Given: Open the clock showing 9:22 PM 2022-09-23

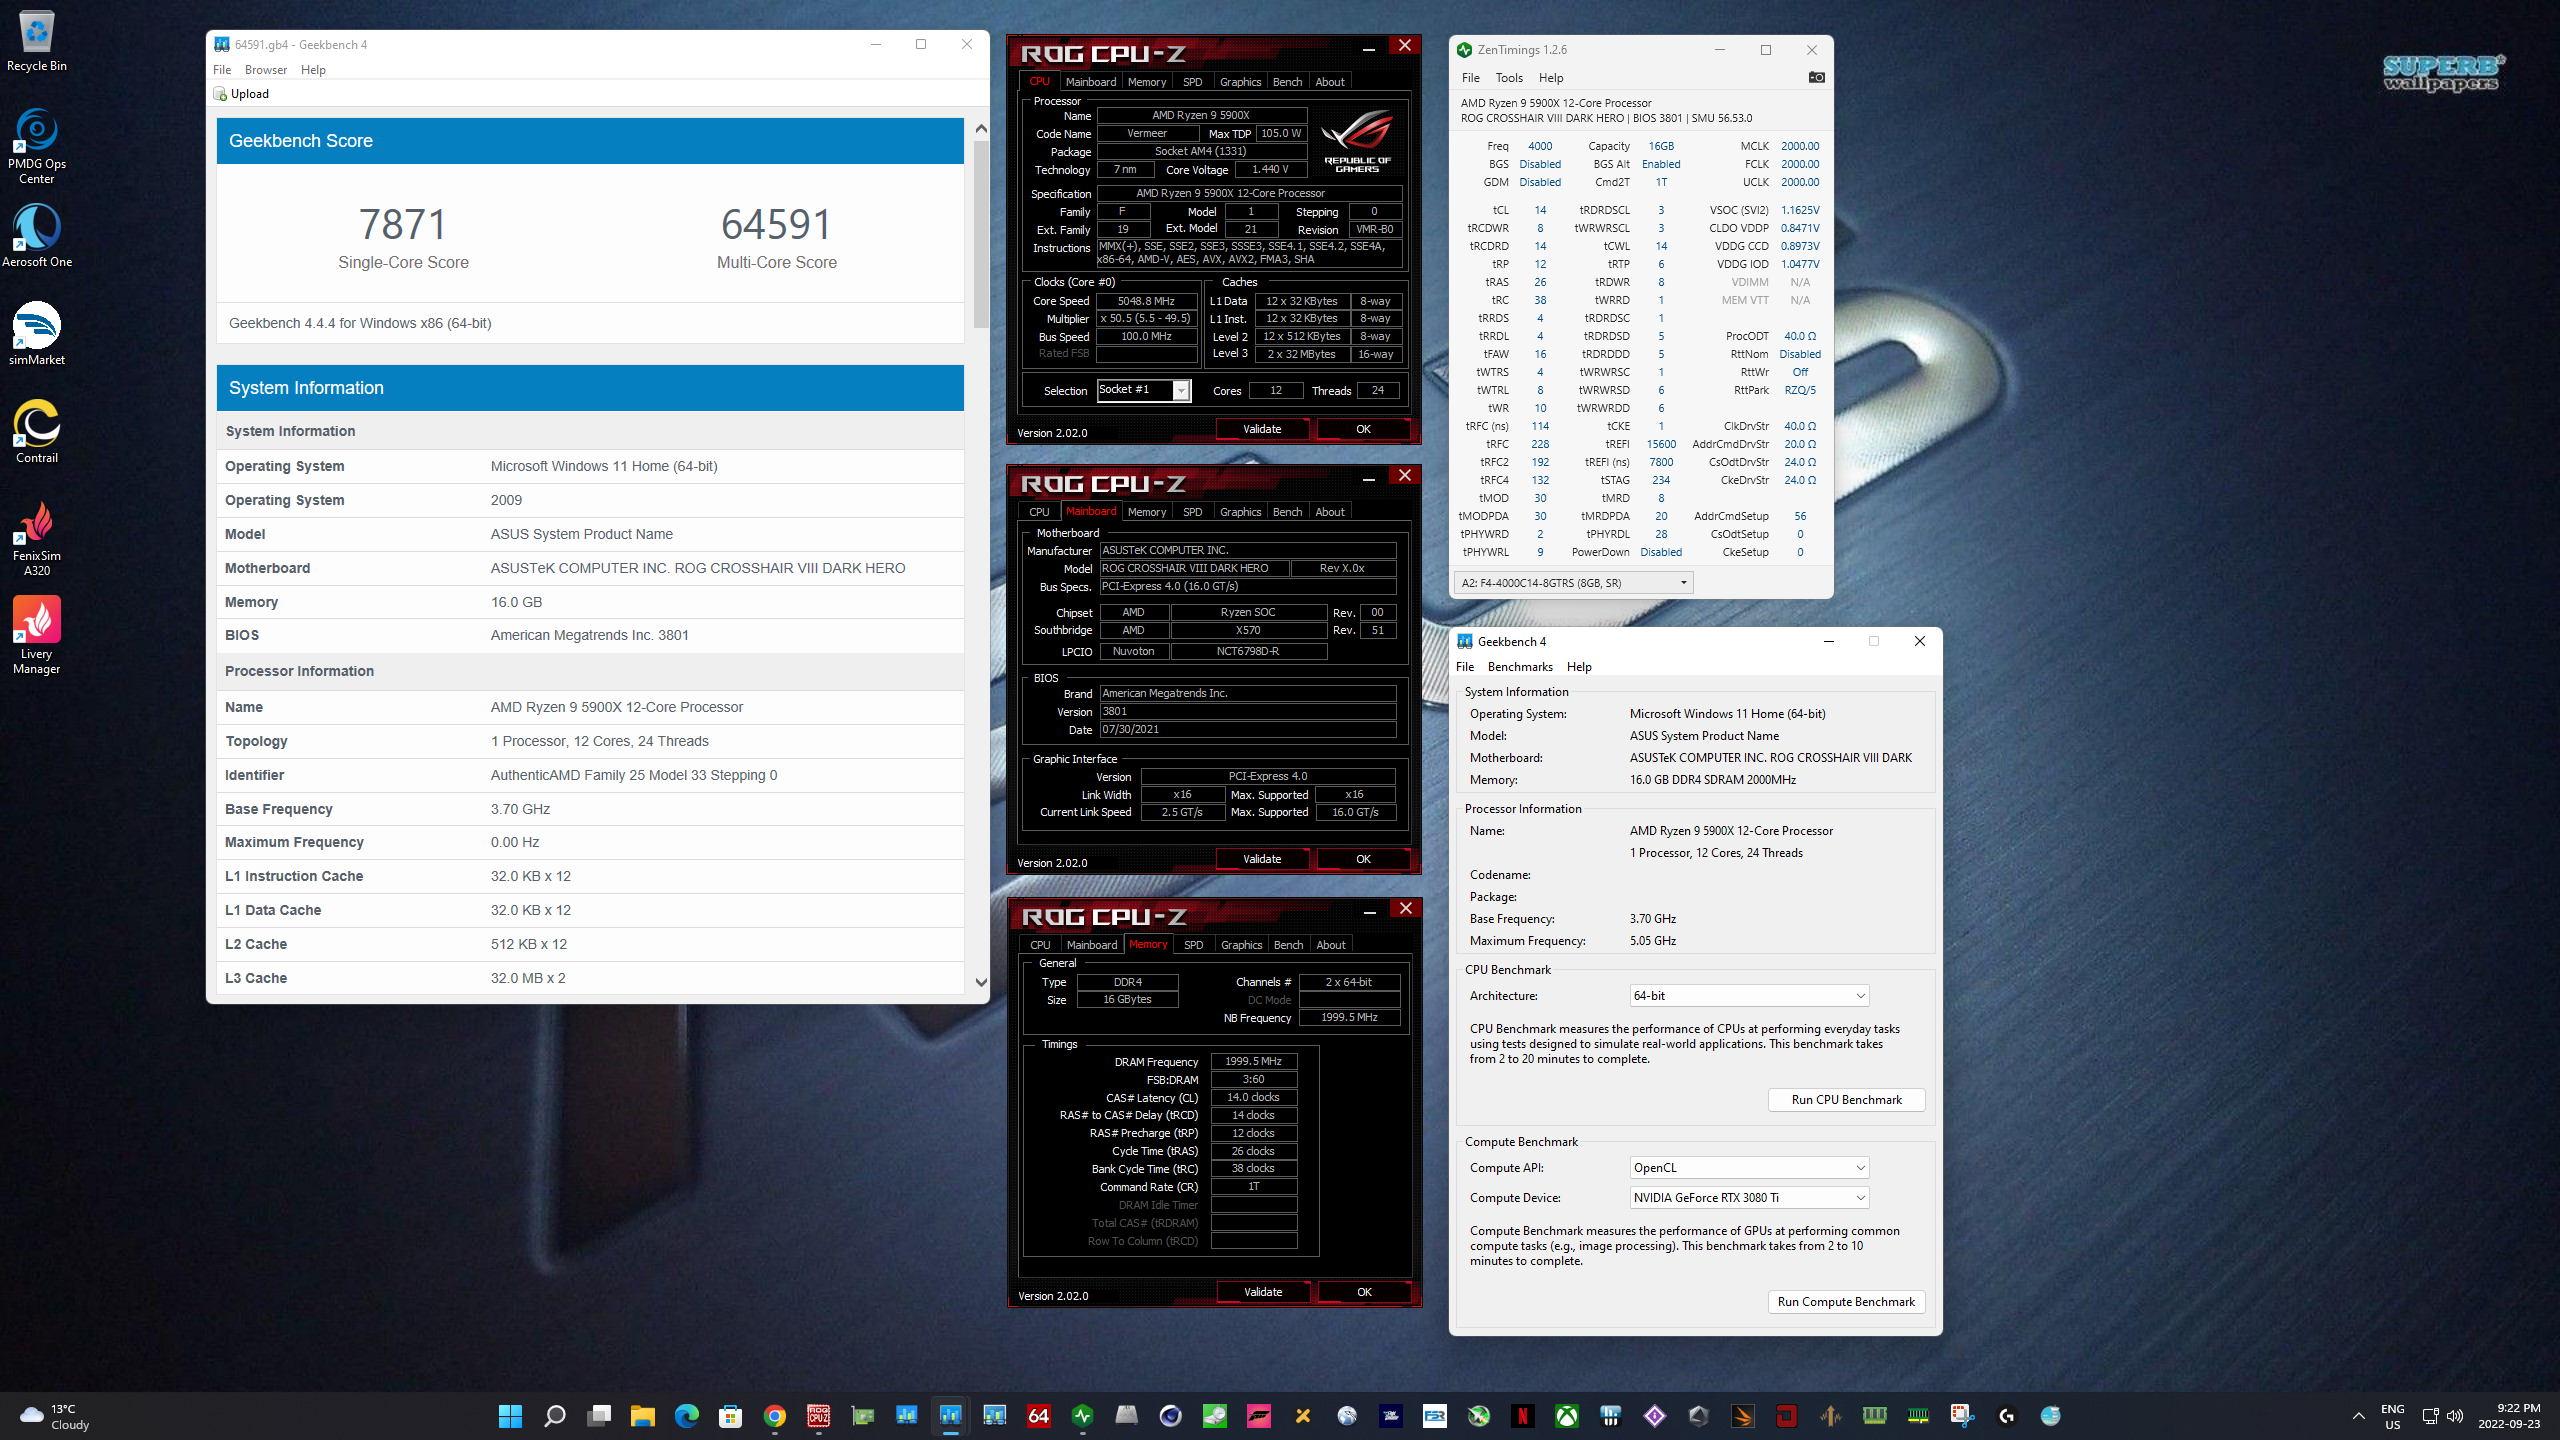Looking at the screenshot, I should pyautogui.click(x=2509, y=1416).
